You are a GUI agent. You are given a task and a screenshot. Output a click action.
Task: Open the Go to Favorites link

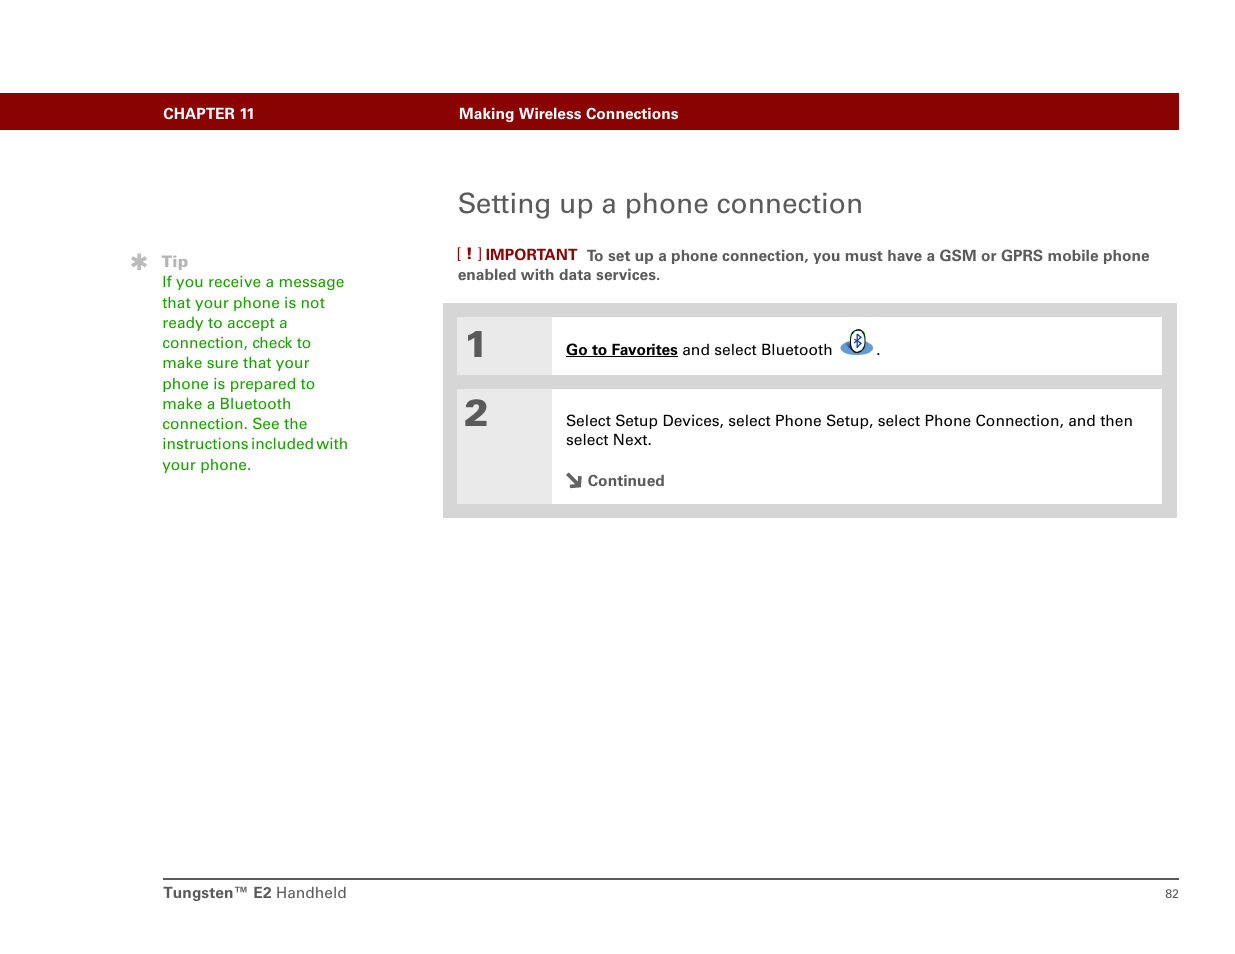click(x=621, y=350)
